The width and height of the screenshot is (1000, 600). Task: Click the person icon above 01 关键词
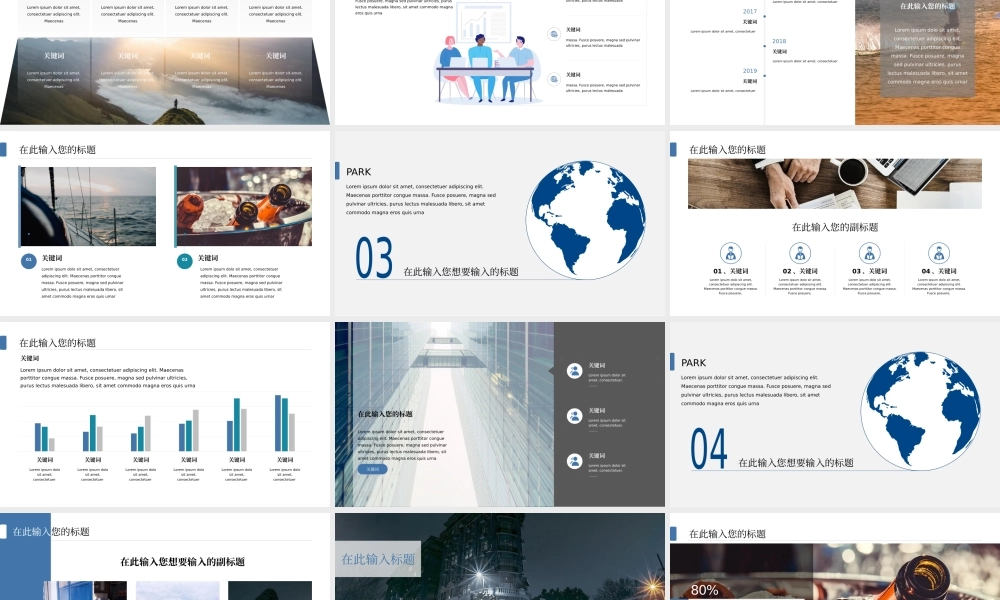731,253
